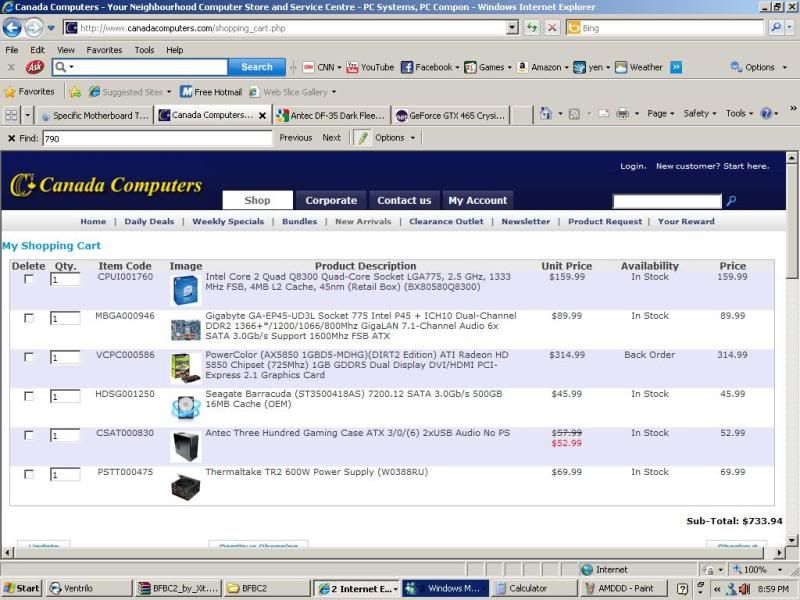800x600 pixels.
Task: Go back with the browser Back arrow
Action: (x=12, y=28)
